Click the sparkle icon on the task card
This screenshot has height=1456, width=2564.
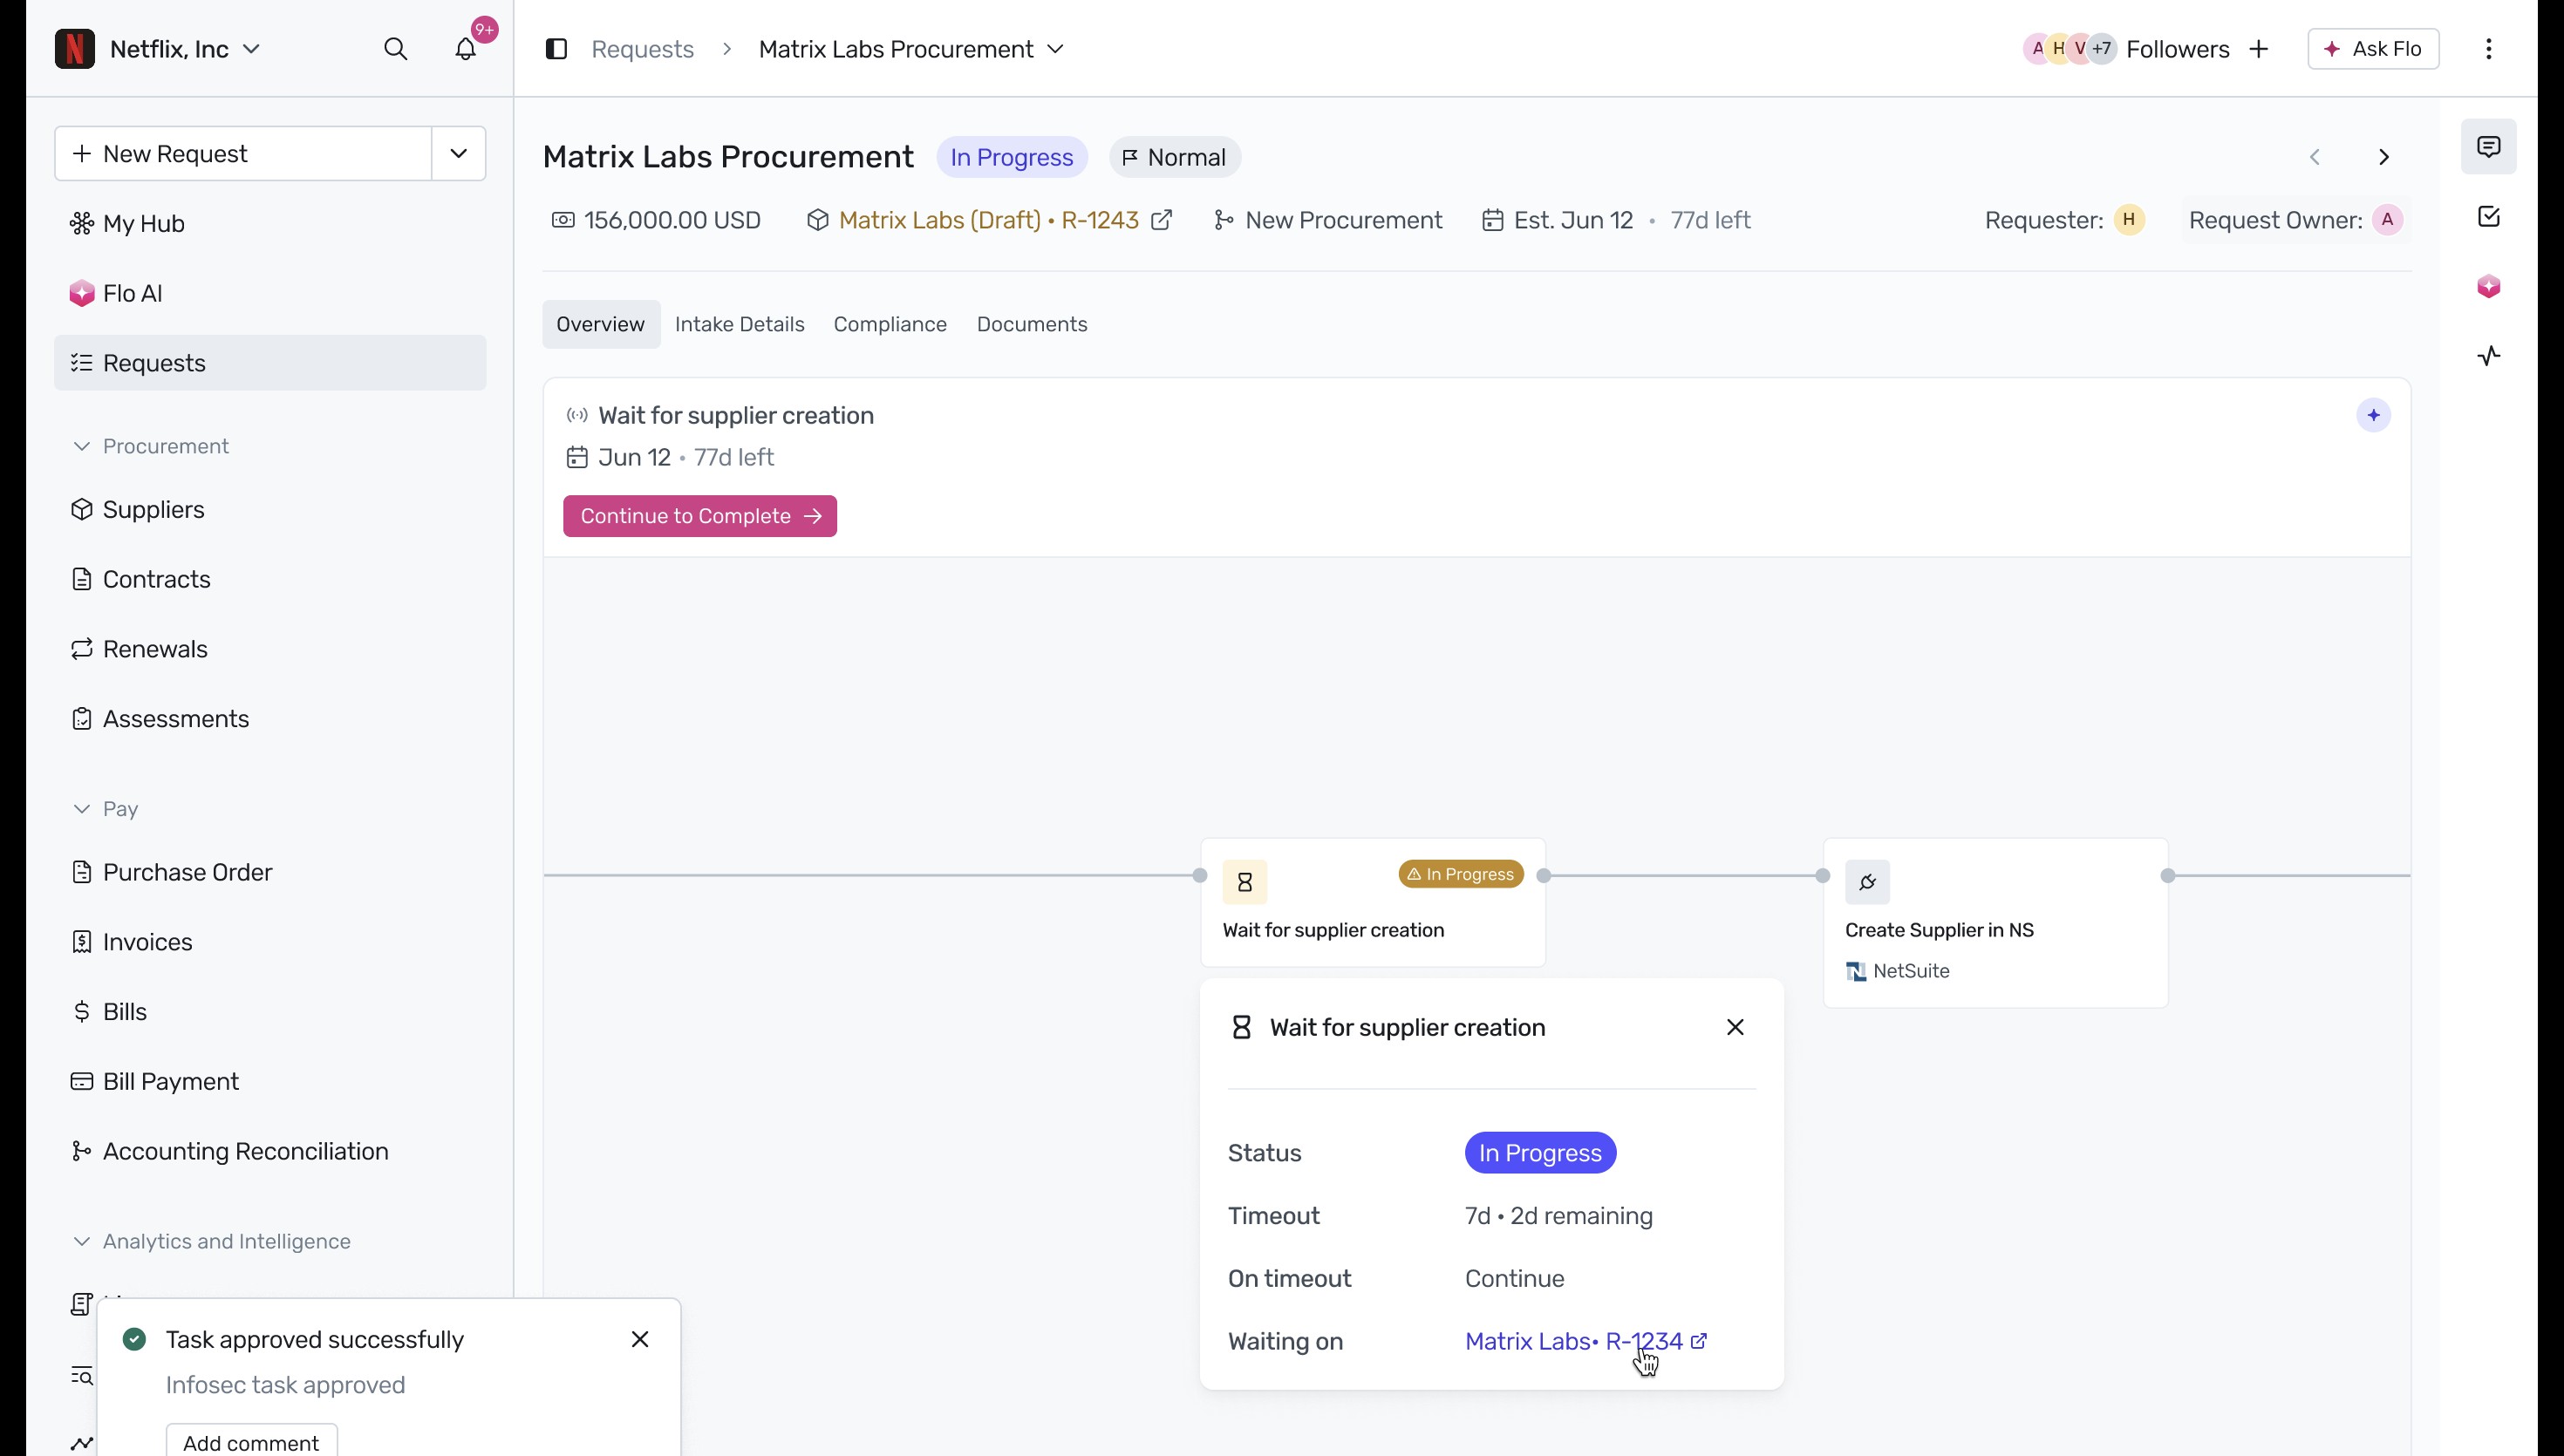pos(2374,415)
